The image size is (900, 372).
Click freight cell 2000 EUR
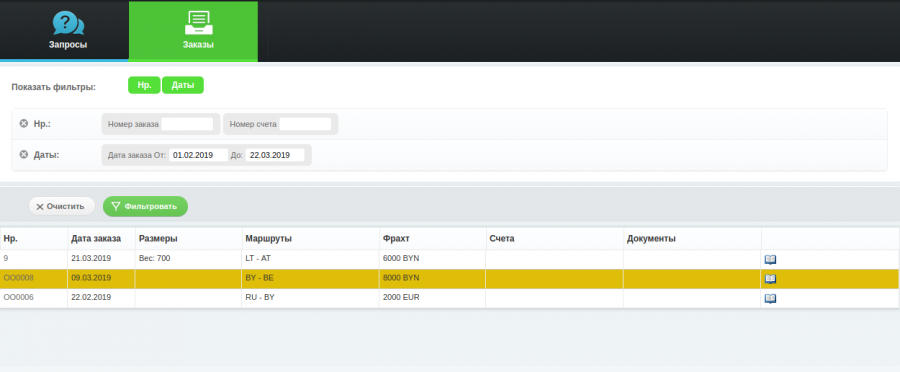point(432,298)
